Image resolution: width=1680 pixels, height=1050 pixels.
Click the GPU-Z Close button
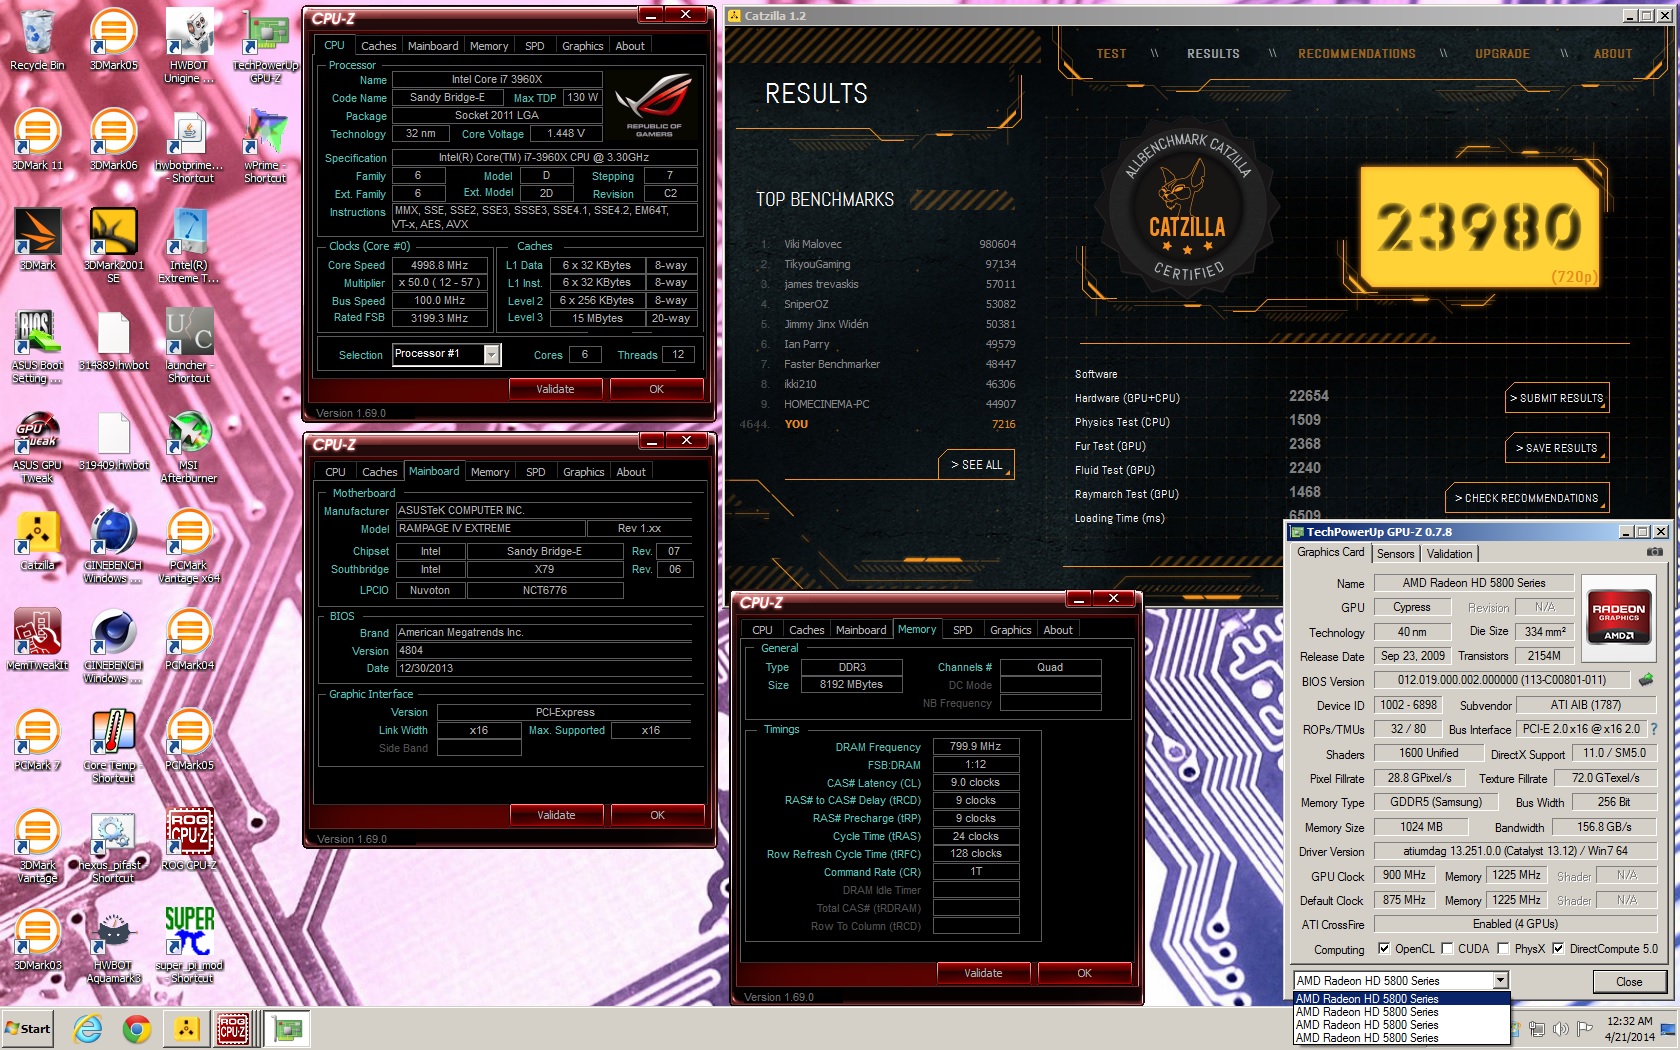tap(1629, 982)
